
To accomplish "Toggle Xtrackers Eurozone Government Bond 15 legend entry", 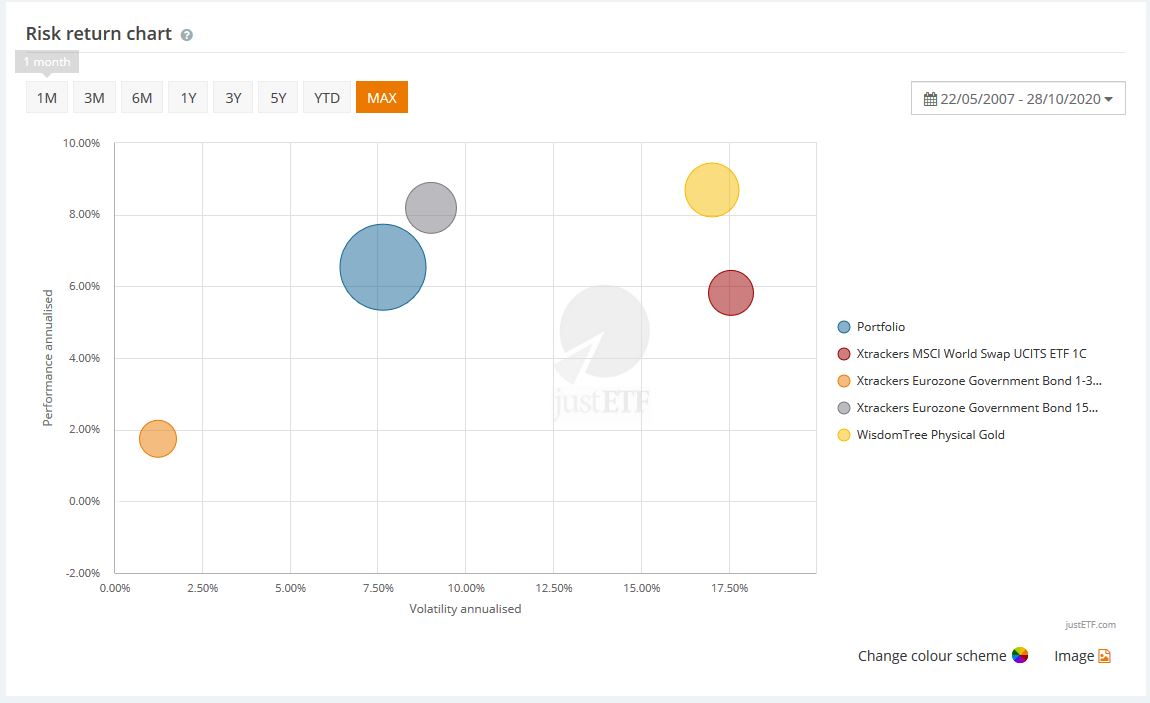I will 967,408.
